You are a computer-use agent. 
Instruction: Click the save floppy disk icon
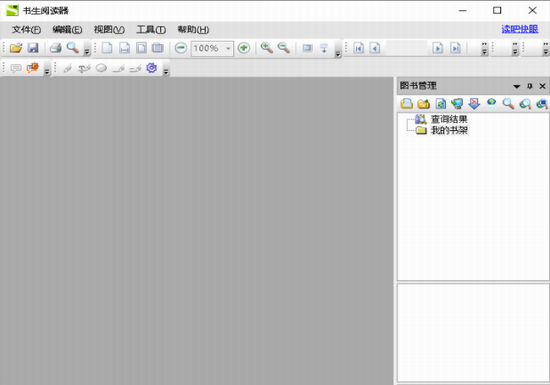point(33,48)
